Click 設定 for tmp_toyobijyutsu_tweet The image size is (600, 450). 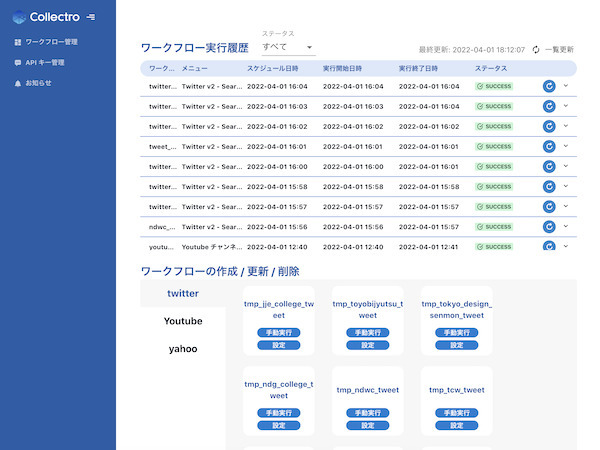coord(367,344)
